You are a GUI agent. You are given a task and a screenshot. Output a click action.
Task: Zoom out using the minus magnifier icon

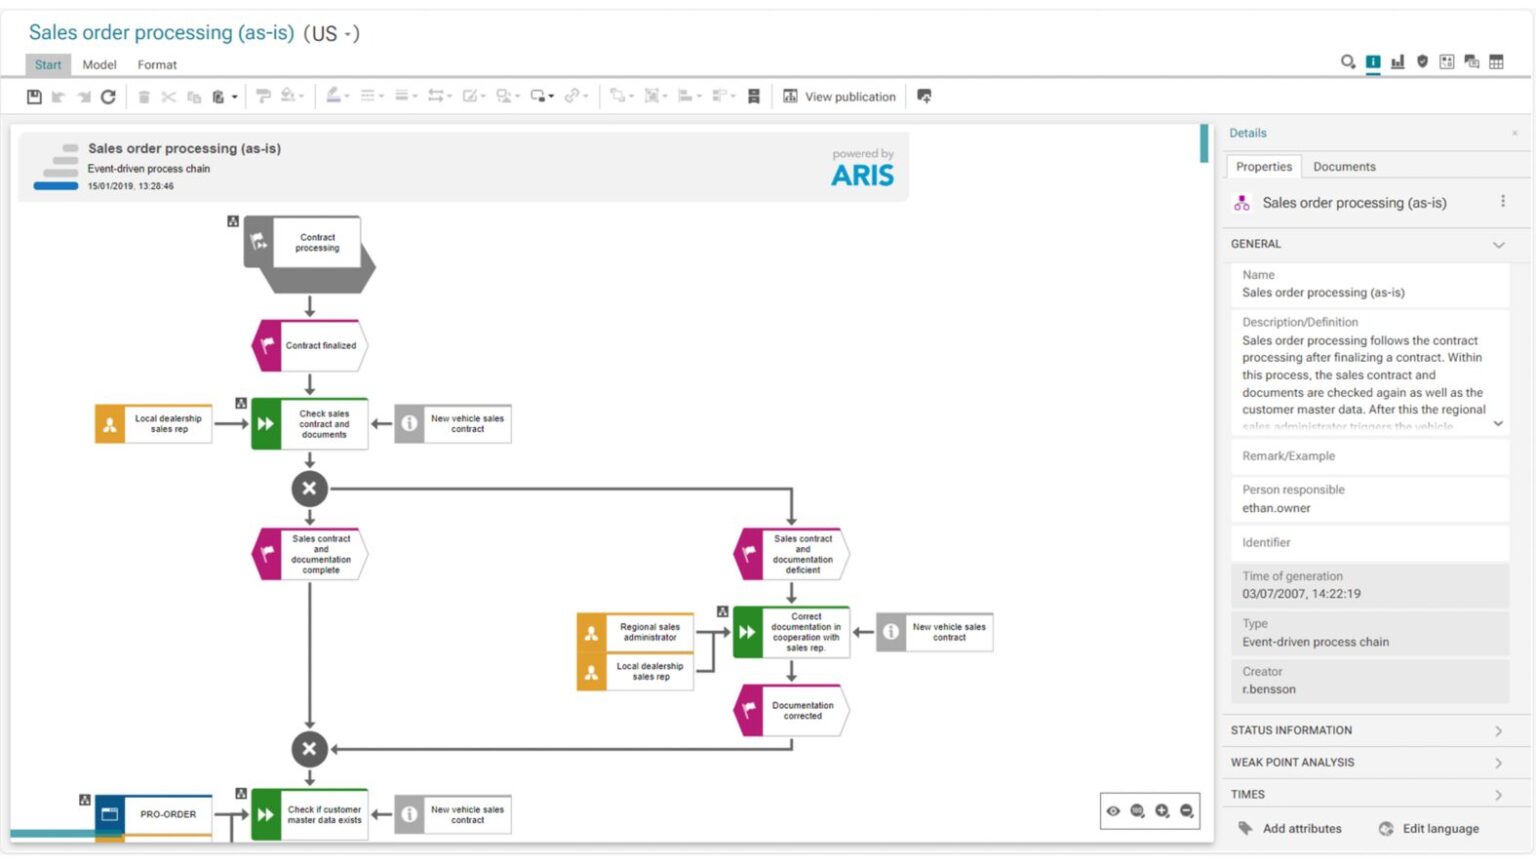click(1187, 811)
